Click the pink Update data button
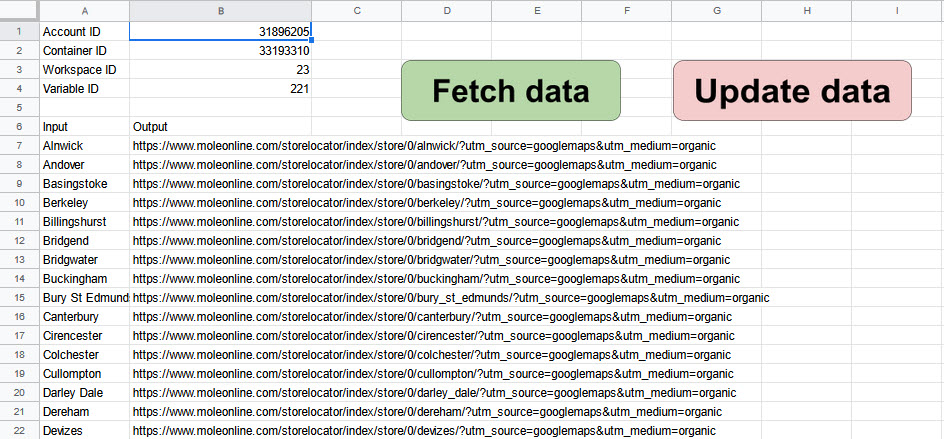Image resolution: width=944 pixels, height=439 pixels. [x=792, y=91]
